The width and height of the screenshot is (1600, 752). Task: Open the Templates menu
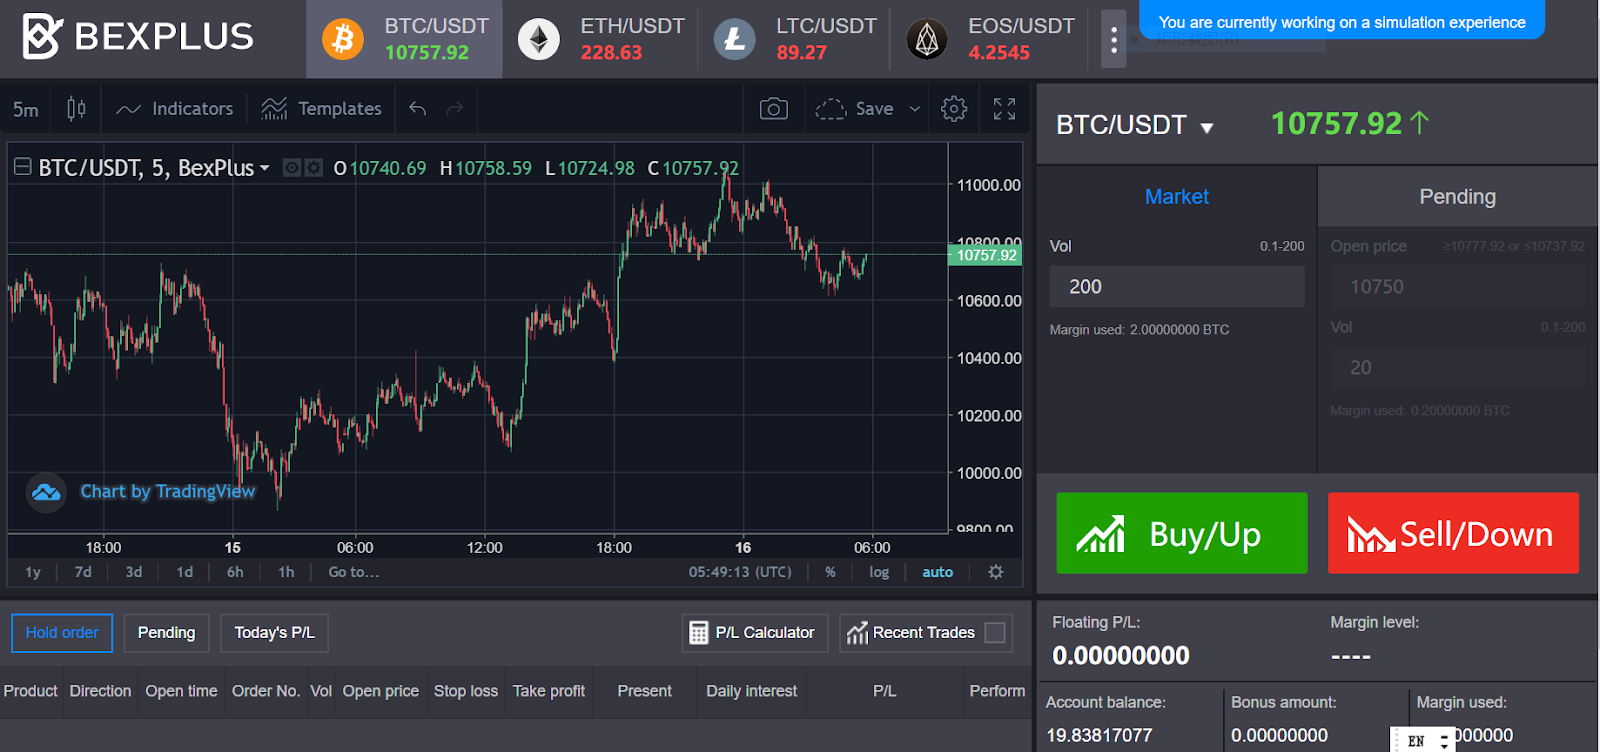(322, 108)
